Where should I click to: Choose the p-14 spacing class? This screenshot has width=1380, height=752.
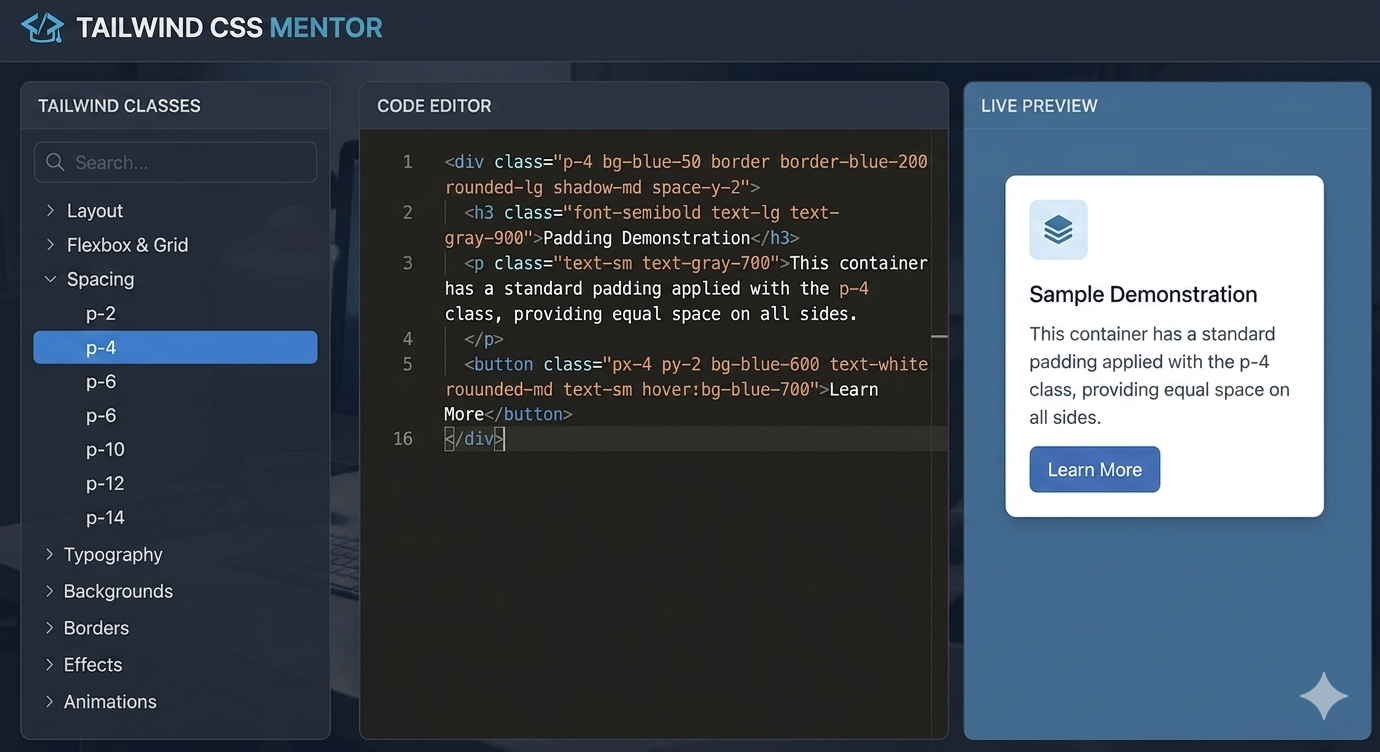(105, 517)
